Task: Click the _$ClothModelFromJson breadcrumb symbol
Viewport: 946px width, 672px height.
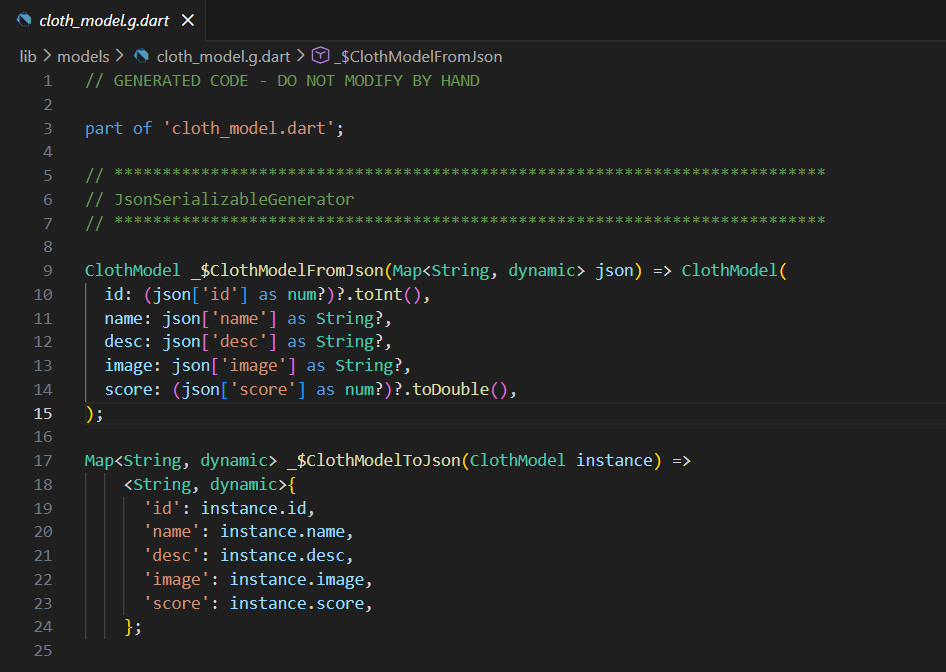Action: (418, 57)
